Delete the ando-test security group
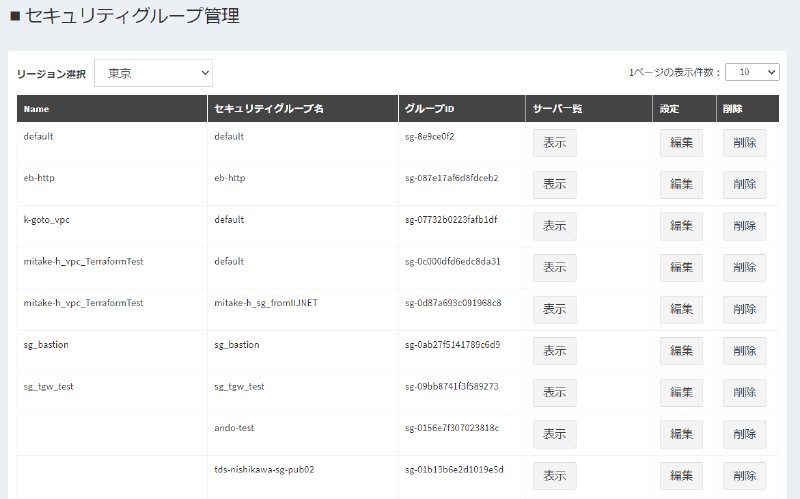 pyautogui.click(x=744, y=434)
